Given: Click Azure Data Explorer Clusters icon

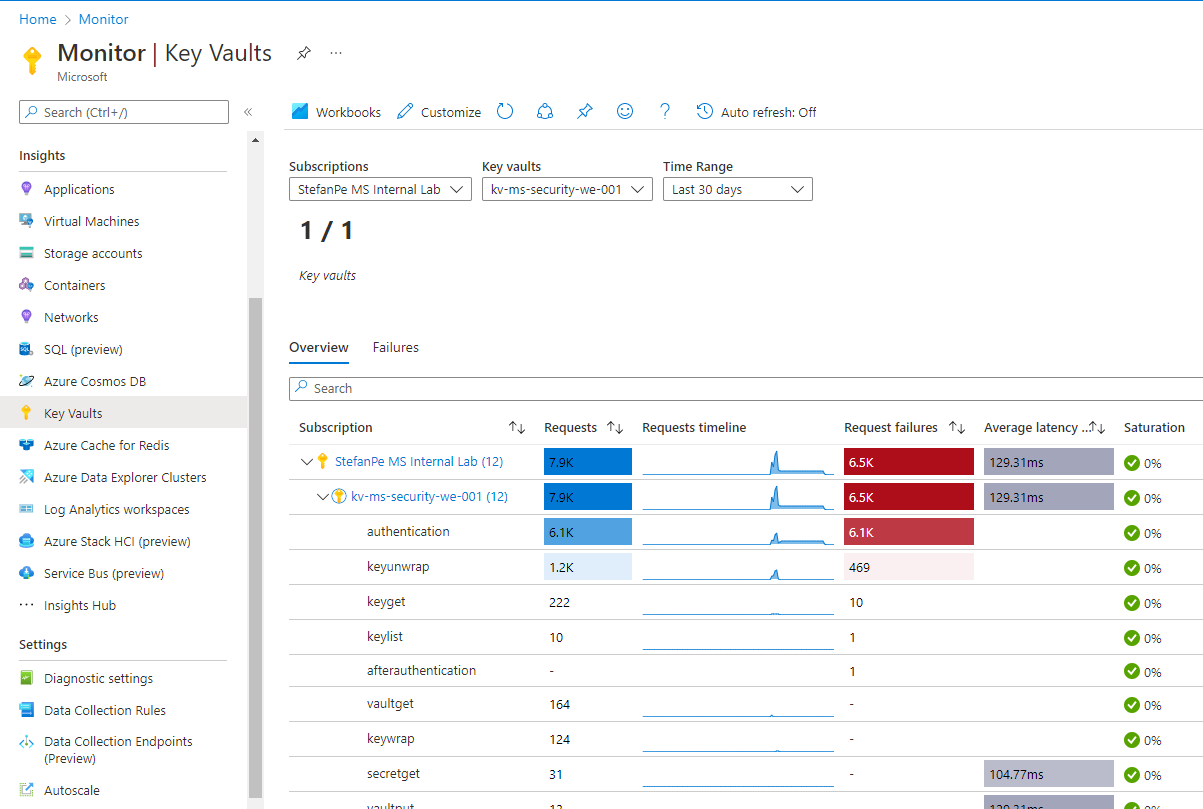Looking at the screenshot, I should [x=27, y=477].
